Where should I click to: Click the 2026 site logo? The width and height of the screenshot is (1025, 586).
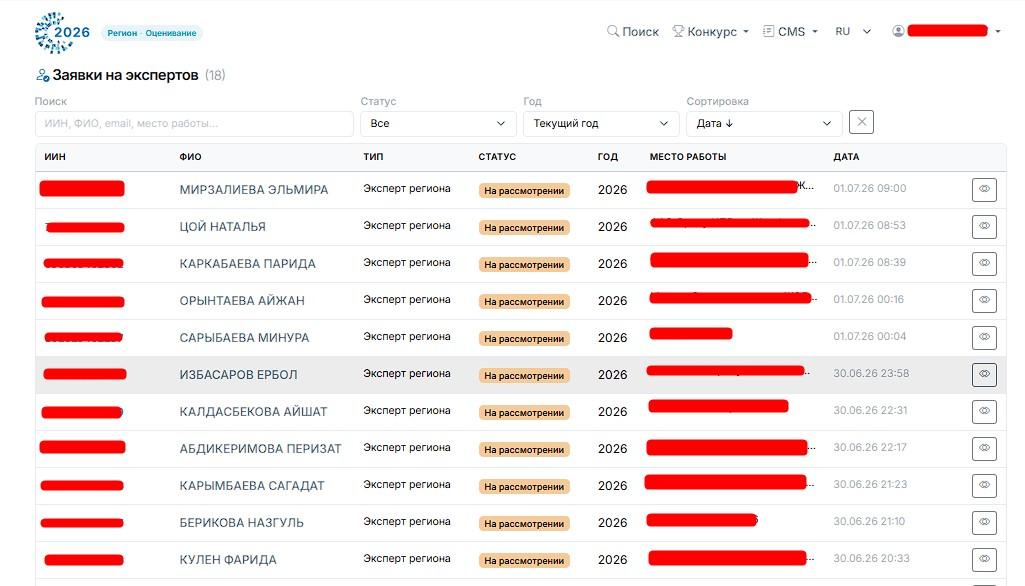click(x=62, y=33)
